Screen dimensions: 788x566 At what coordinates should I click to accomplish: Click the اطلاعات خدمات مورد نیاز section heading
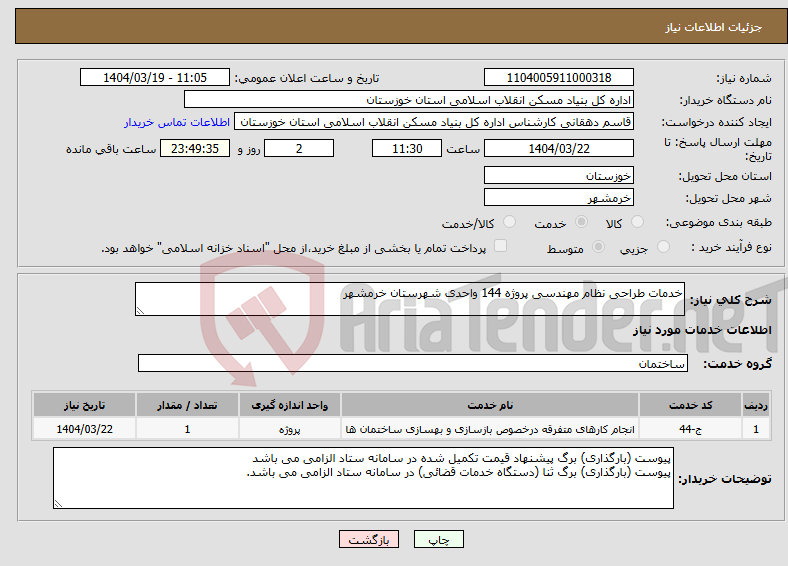click(702, 330)
